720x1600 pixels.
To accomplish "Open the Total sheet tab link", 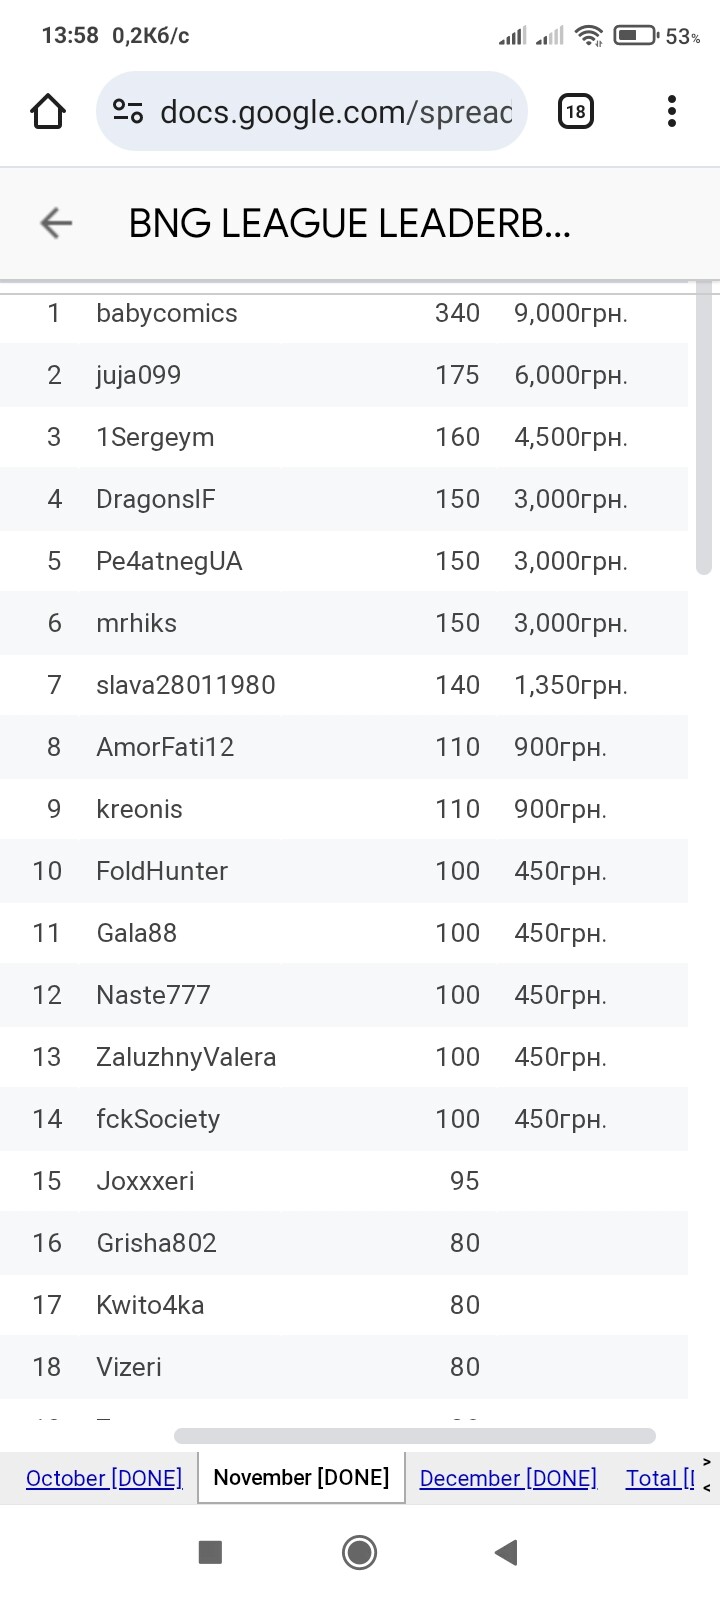I will click(x=660, y=1478).
